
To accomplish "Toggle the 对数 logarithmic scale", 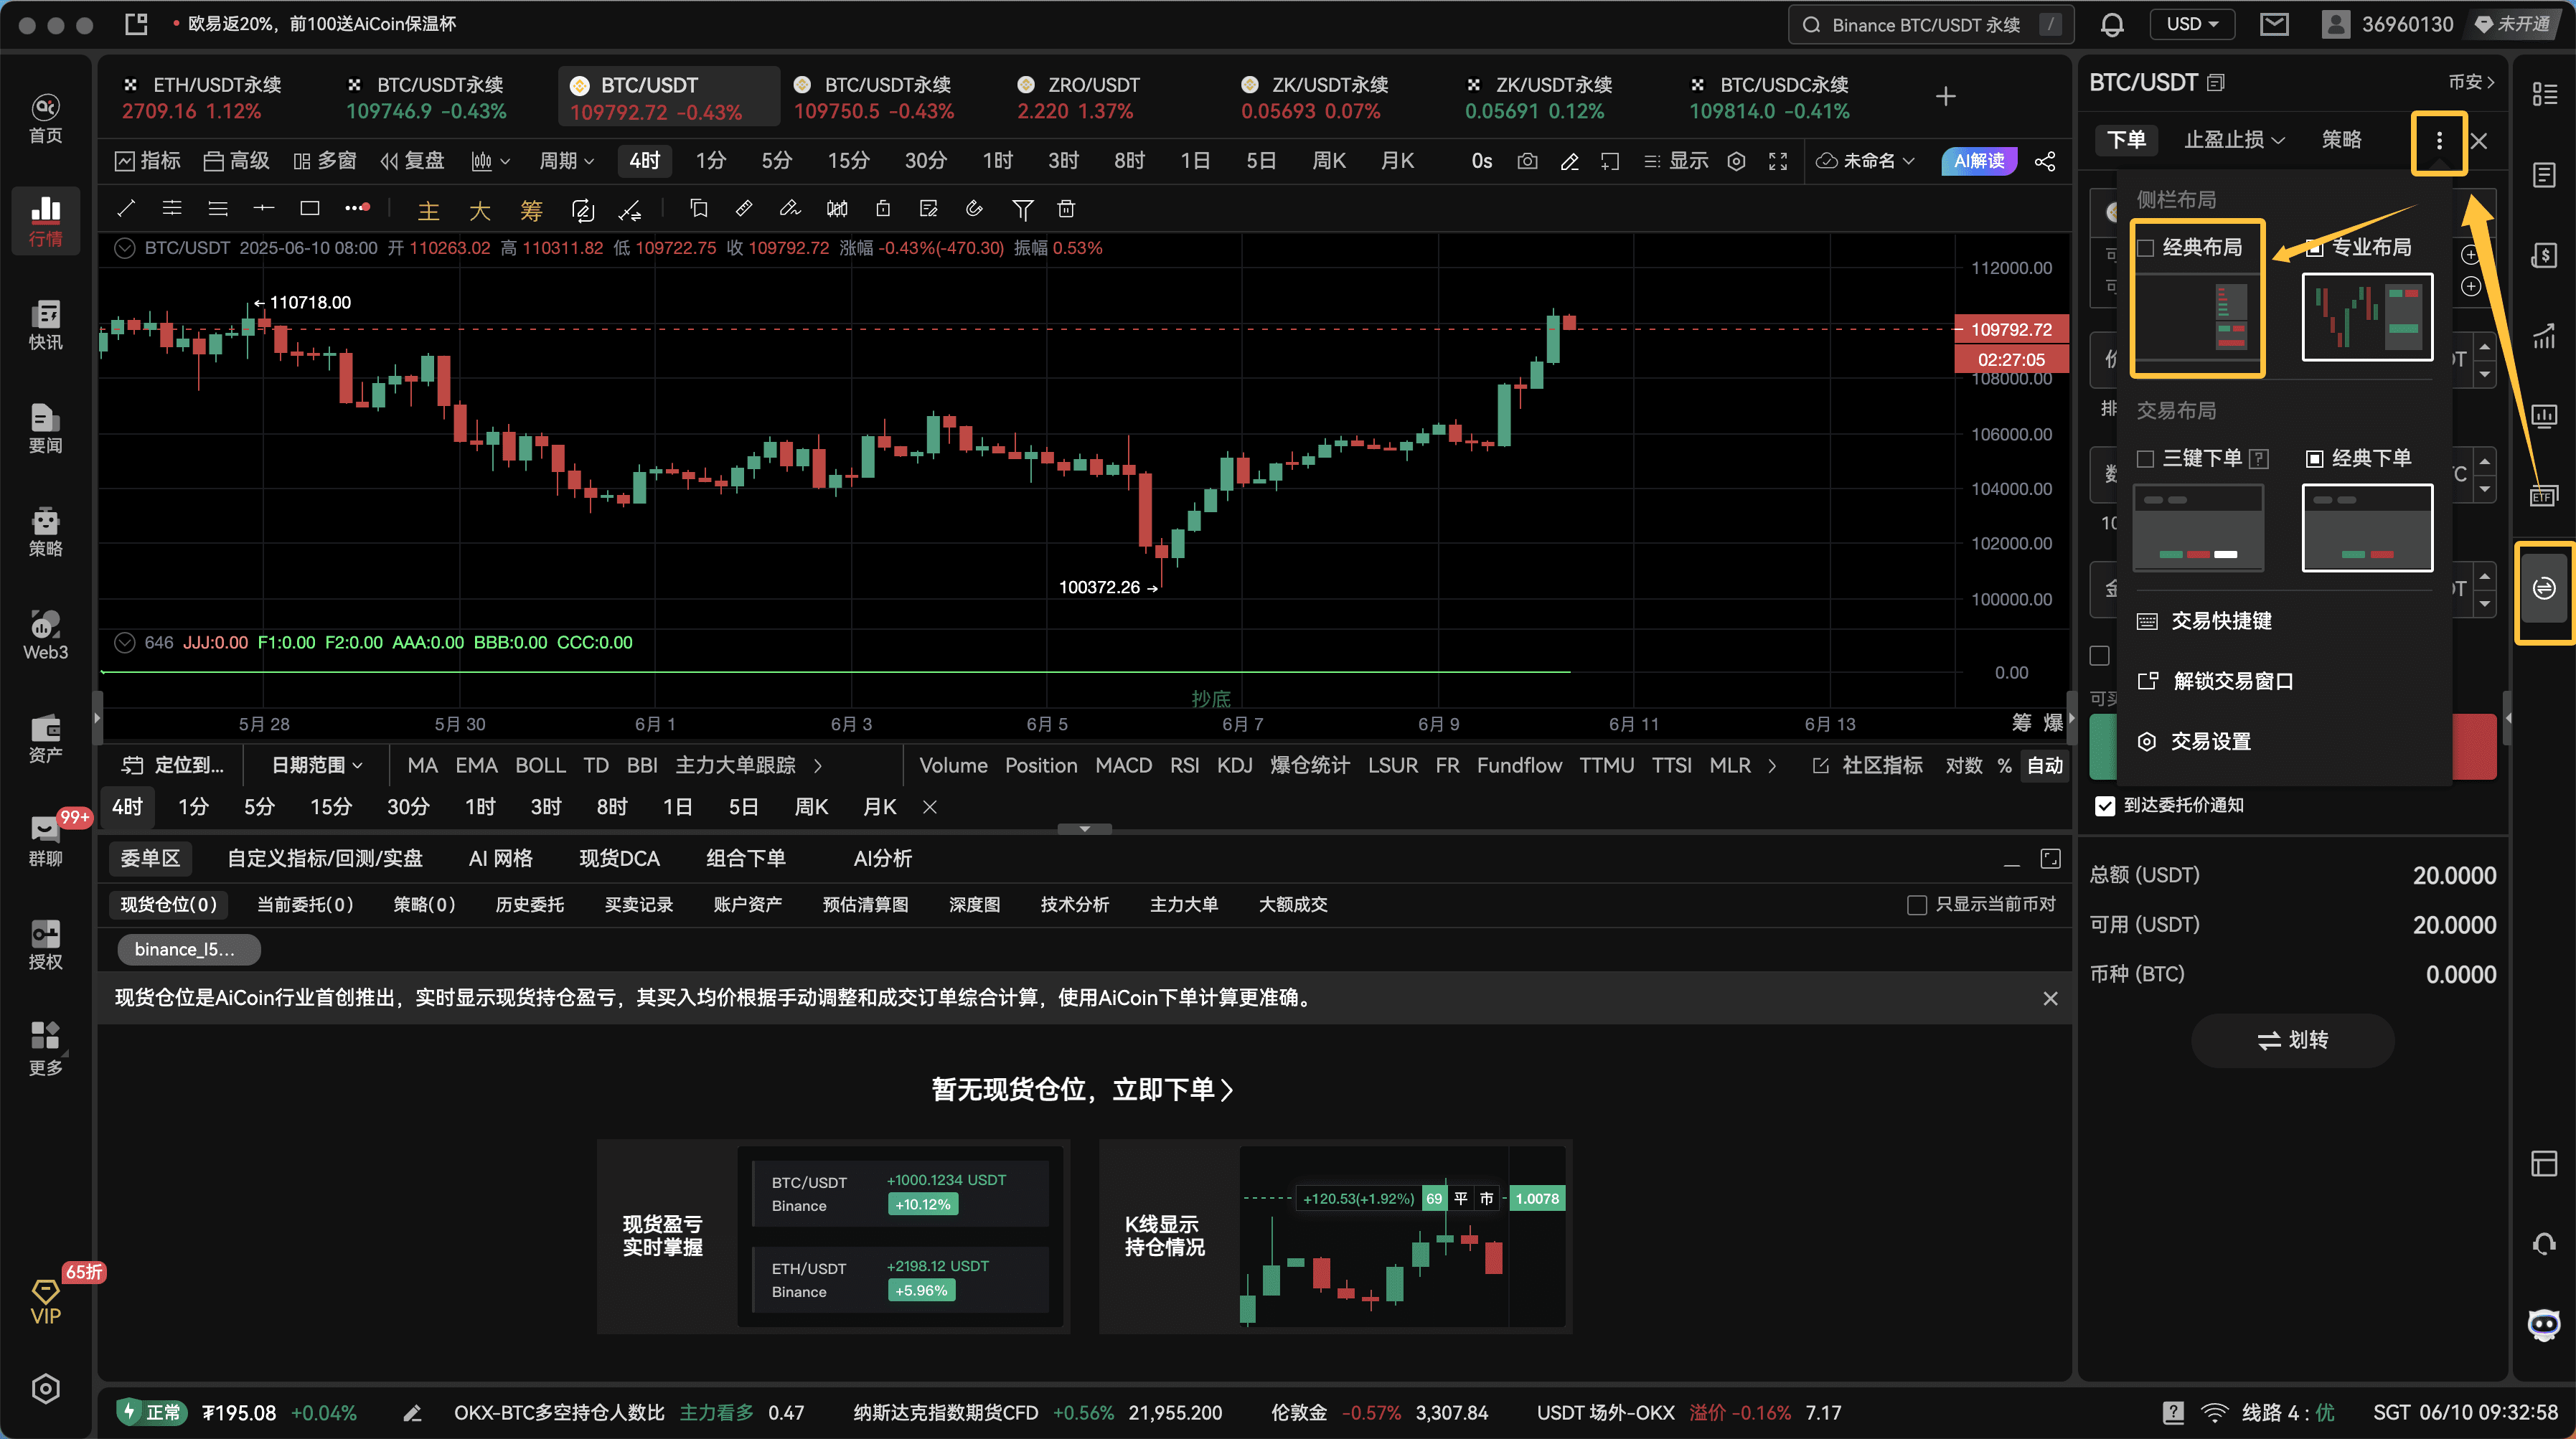I will click(1963, 766).
